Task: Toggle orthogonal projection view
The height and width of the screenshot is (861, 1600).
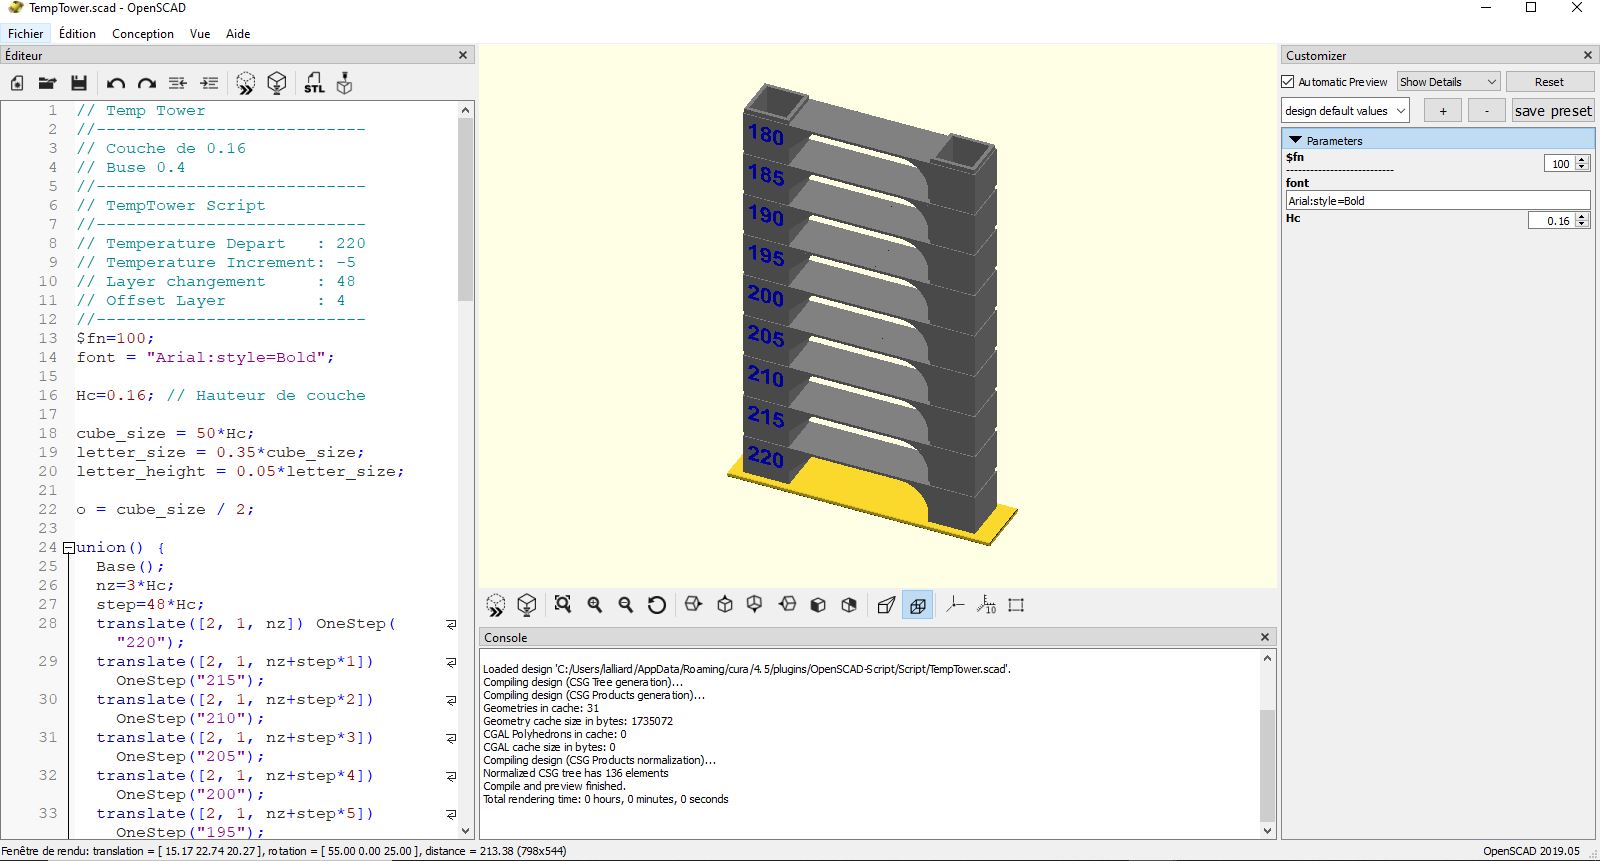Action: pos(917,605)
